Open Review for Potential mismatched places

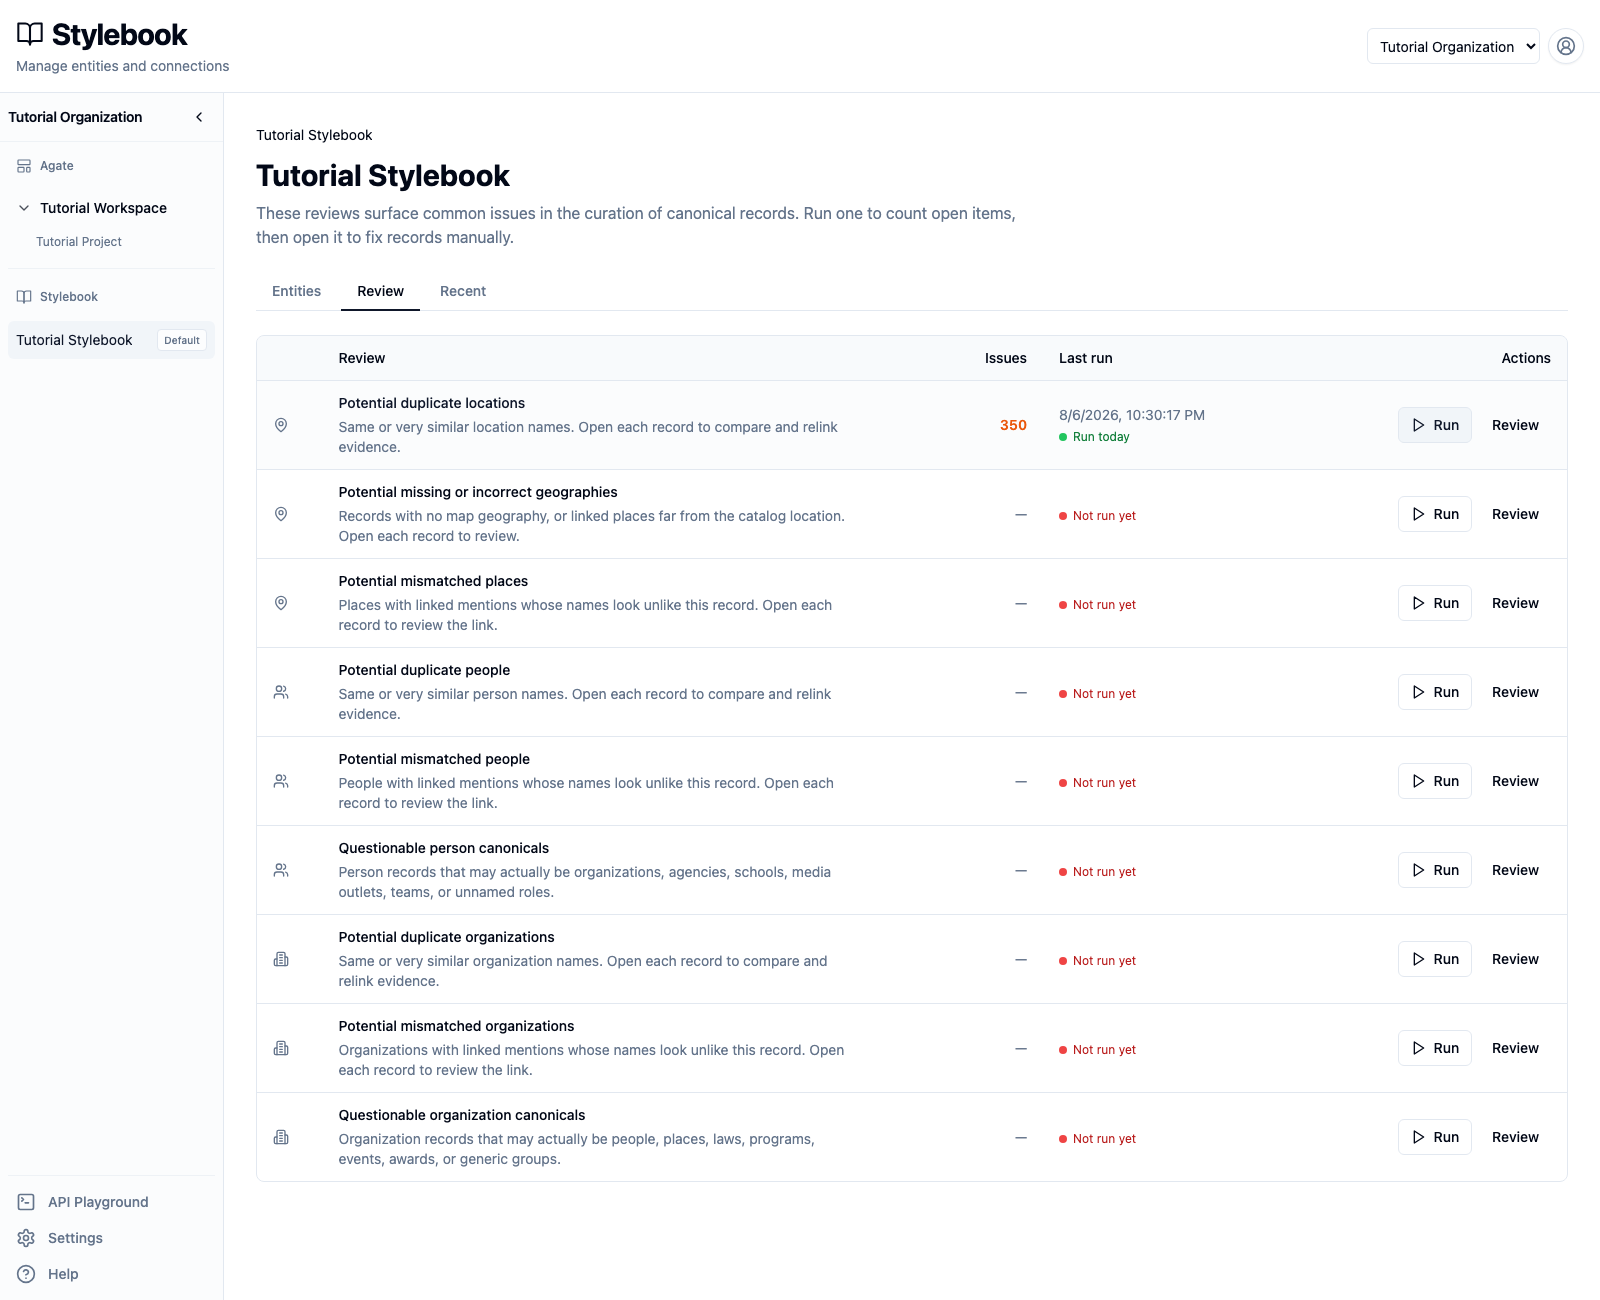1515,603
